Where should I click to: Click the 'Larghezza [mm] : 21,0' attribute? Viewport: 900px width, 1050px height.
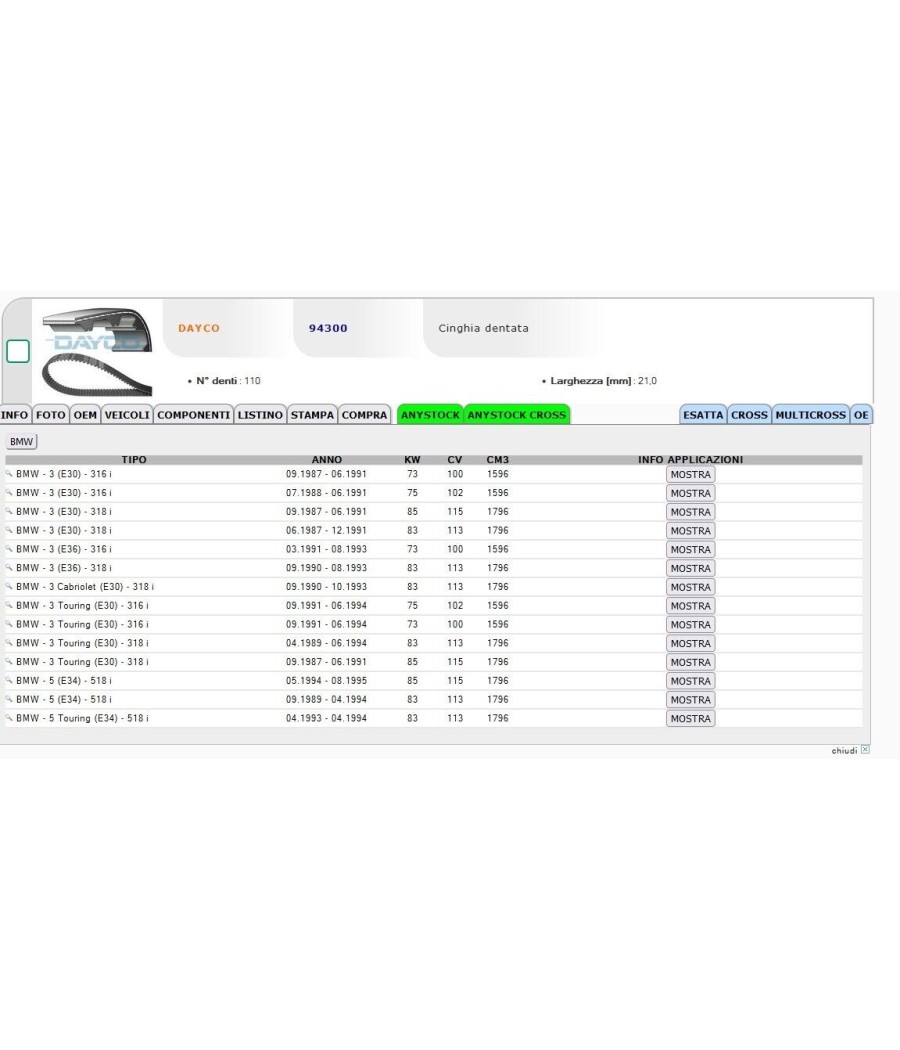pos(599,380)
